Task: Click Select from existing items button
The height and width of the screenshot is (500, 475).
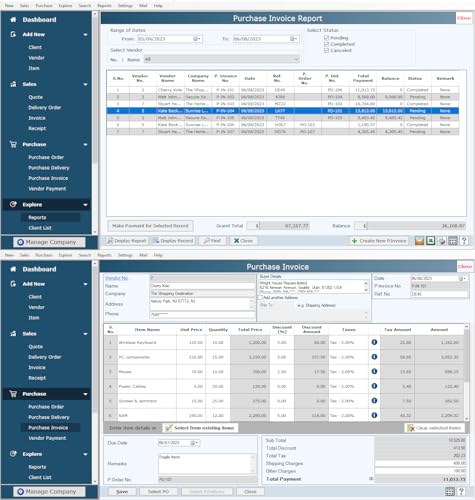Action: point(201,428)
